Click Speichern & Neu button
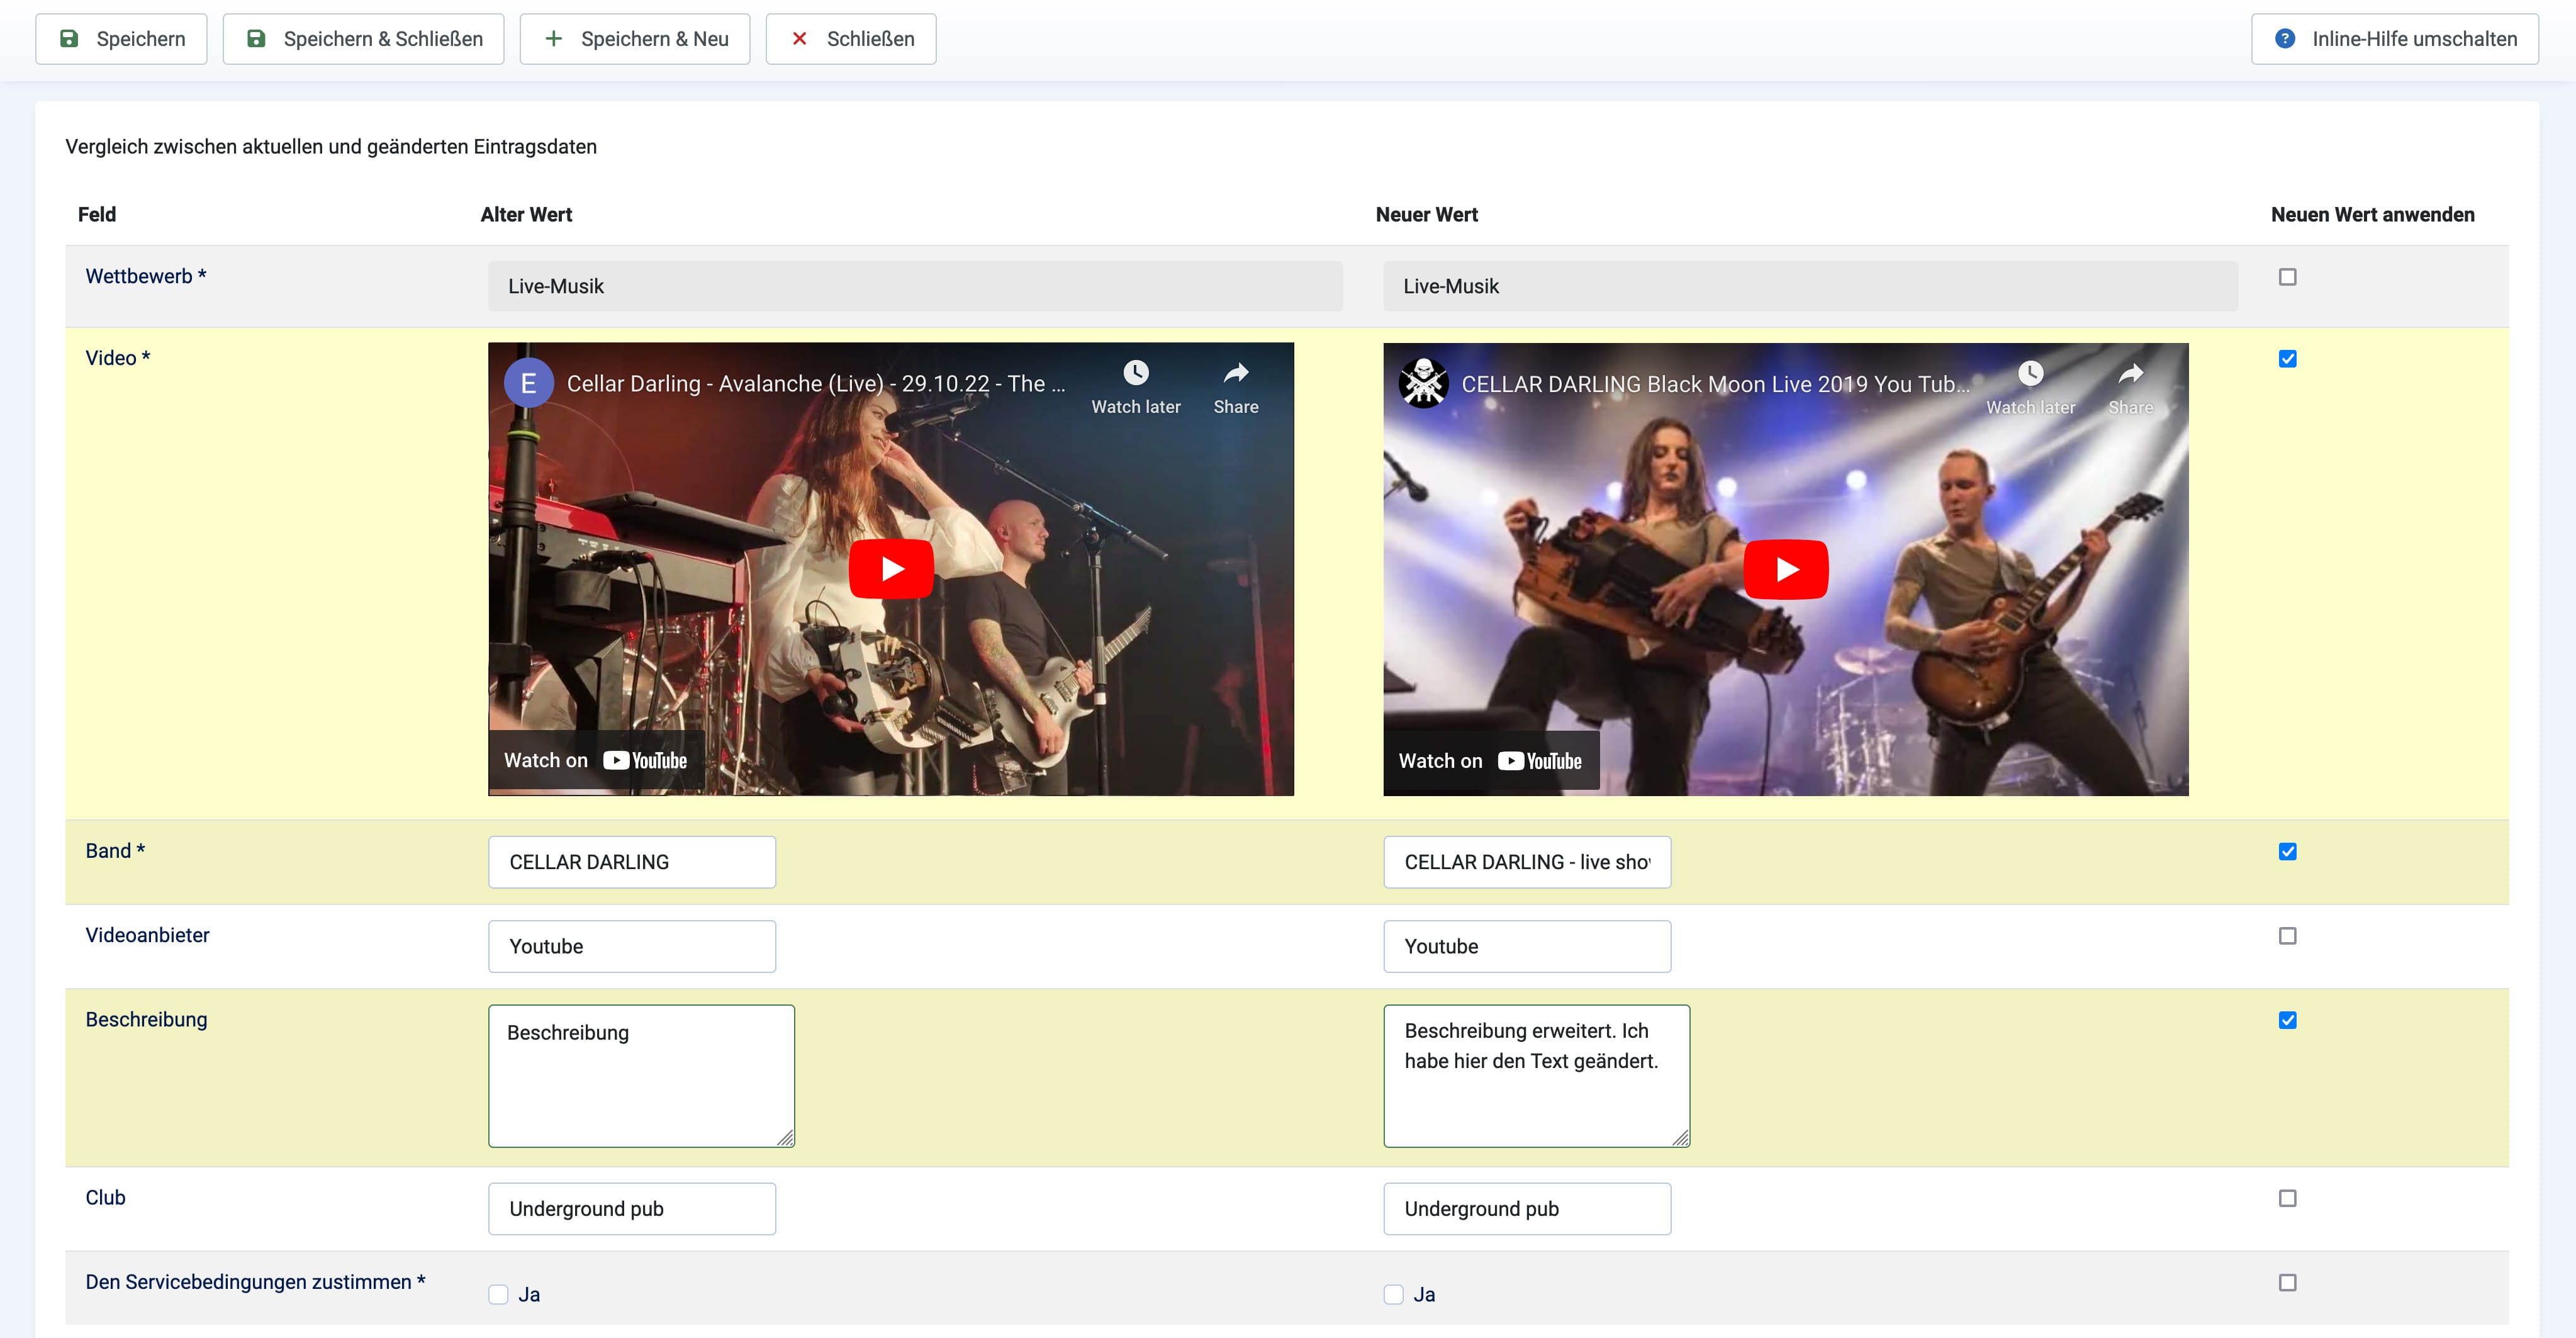The width and height of the screenshot is (2576, 1338). [634, 39]
